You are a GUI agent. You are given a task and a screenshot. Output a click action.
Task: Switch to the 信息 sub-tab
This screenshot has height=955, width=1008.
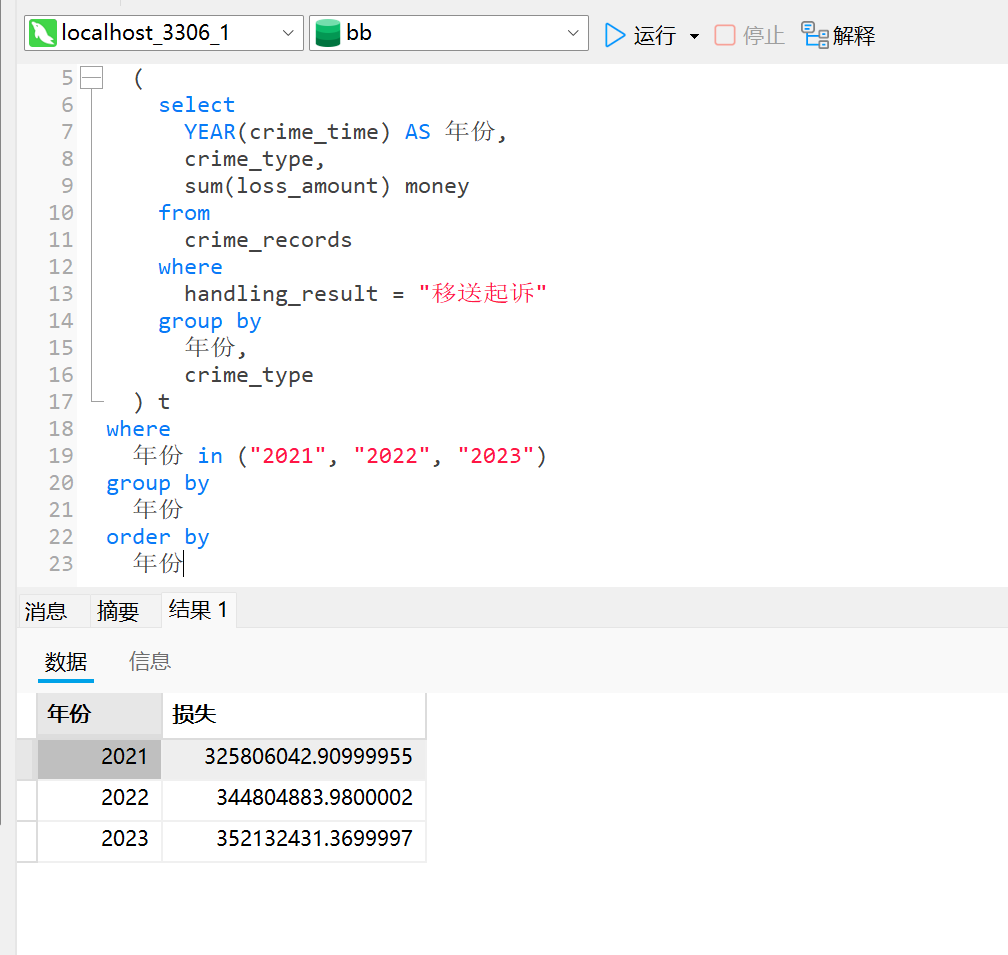tap(149, 661)
